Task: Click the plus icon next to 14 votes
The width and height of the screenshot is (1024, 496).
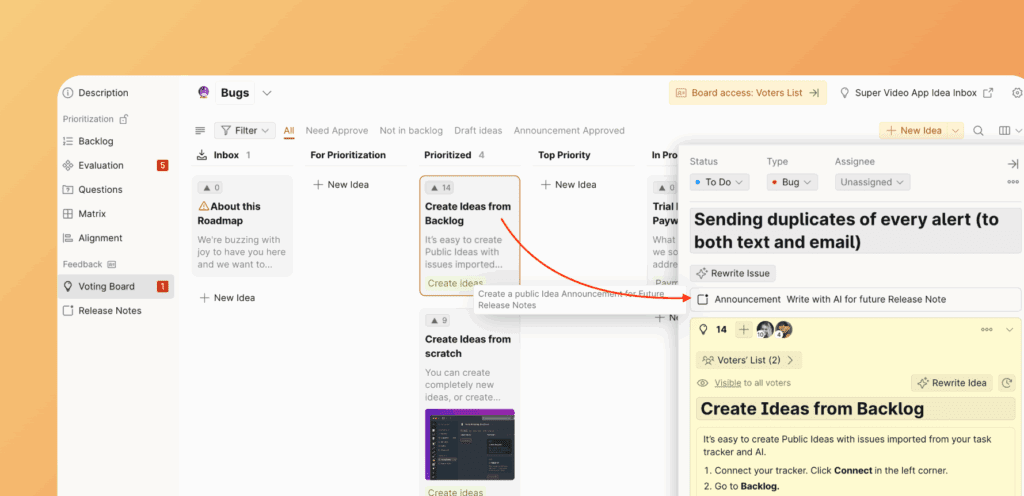Action: click(743, 330)
